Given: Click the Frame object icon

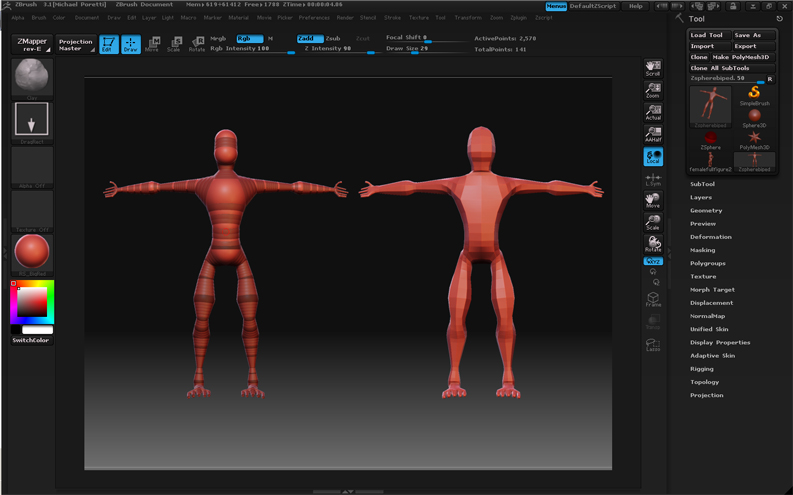Looking at the screenshot, I should point(653,299).
